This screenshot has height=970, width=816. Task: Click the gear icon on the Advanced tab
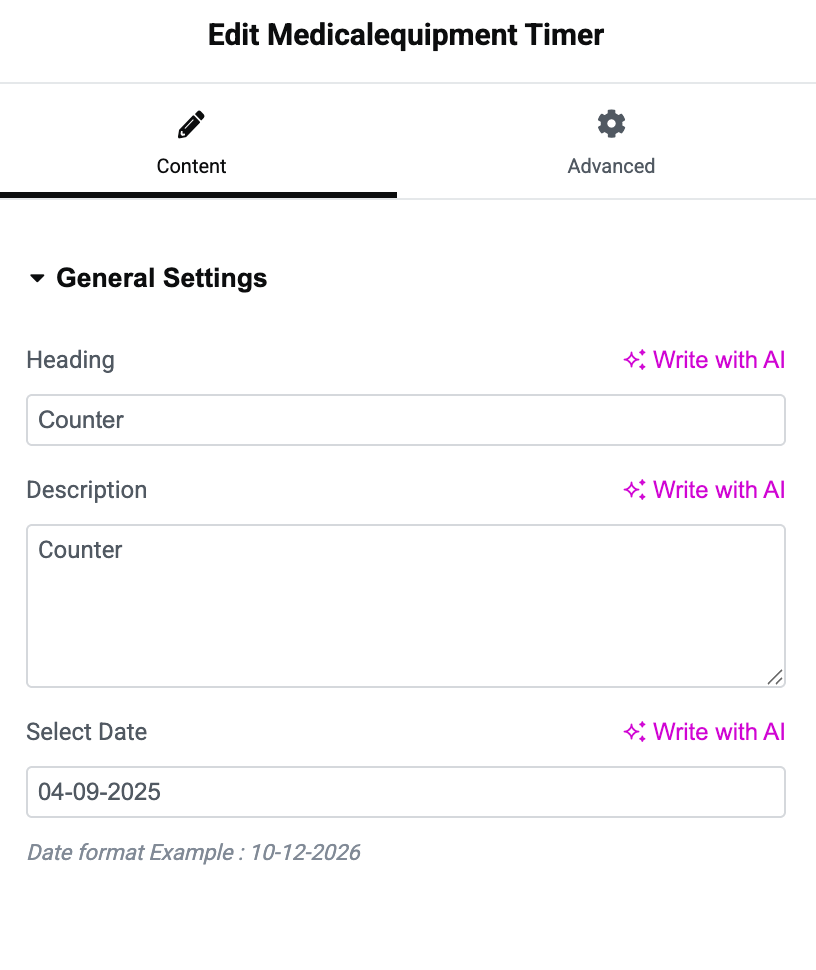point(611,124)
